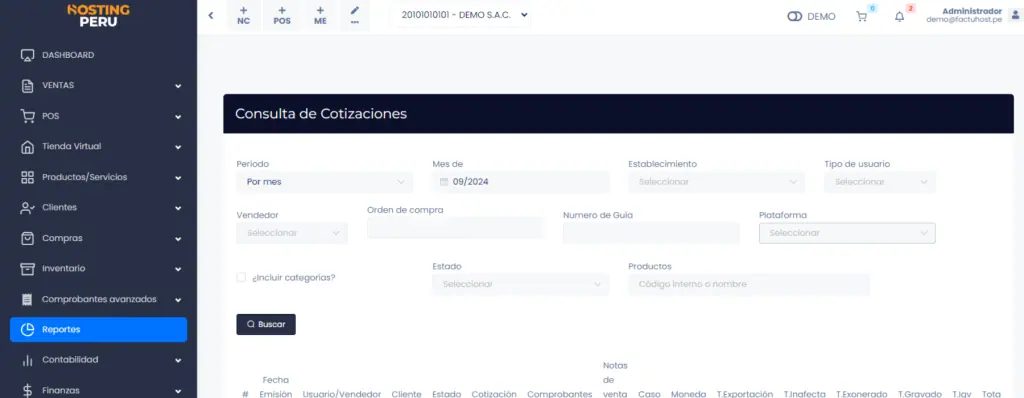
Task: Click the Mes de 09/2024 date field
Action: (x=520, y=182)
